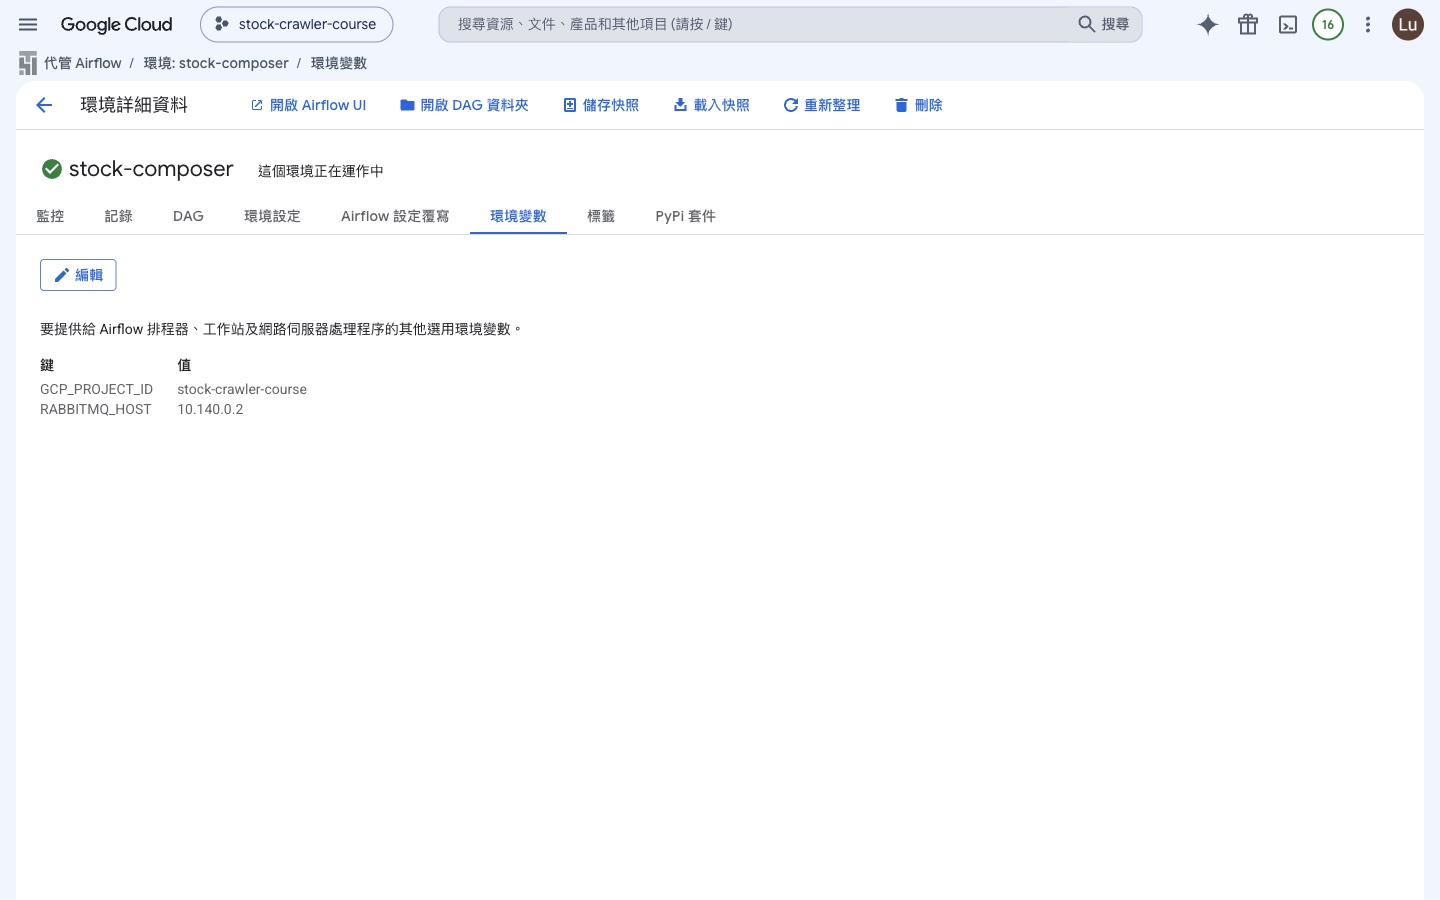Open Airflow 設定覆寫 tab
The width and height of the screenshot is (1440, 900).
[395, 216]
